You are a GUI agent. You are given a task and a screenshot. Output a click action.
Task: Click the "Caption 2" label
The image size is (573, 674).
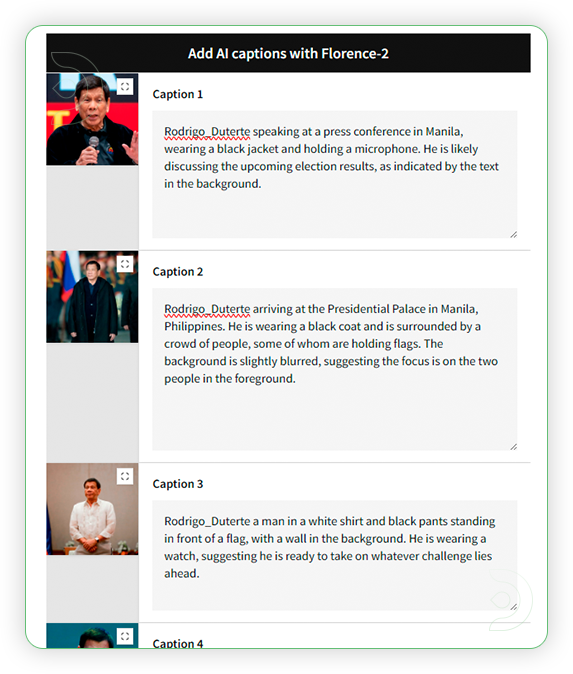[x=178, y=272]
